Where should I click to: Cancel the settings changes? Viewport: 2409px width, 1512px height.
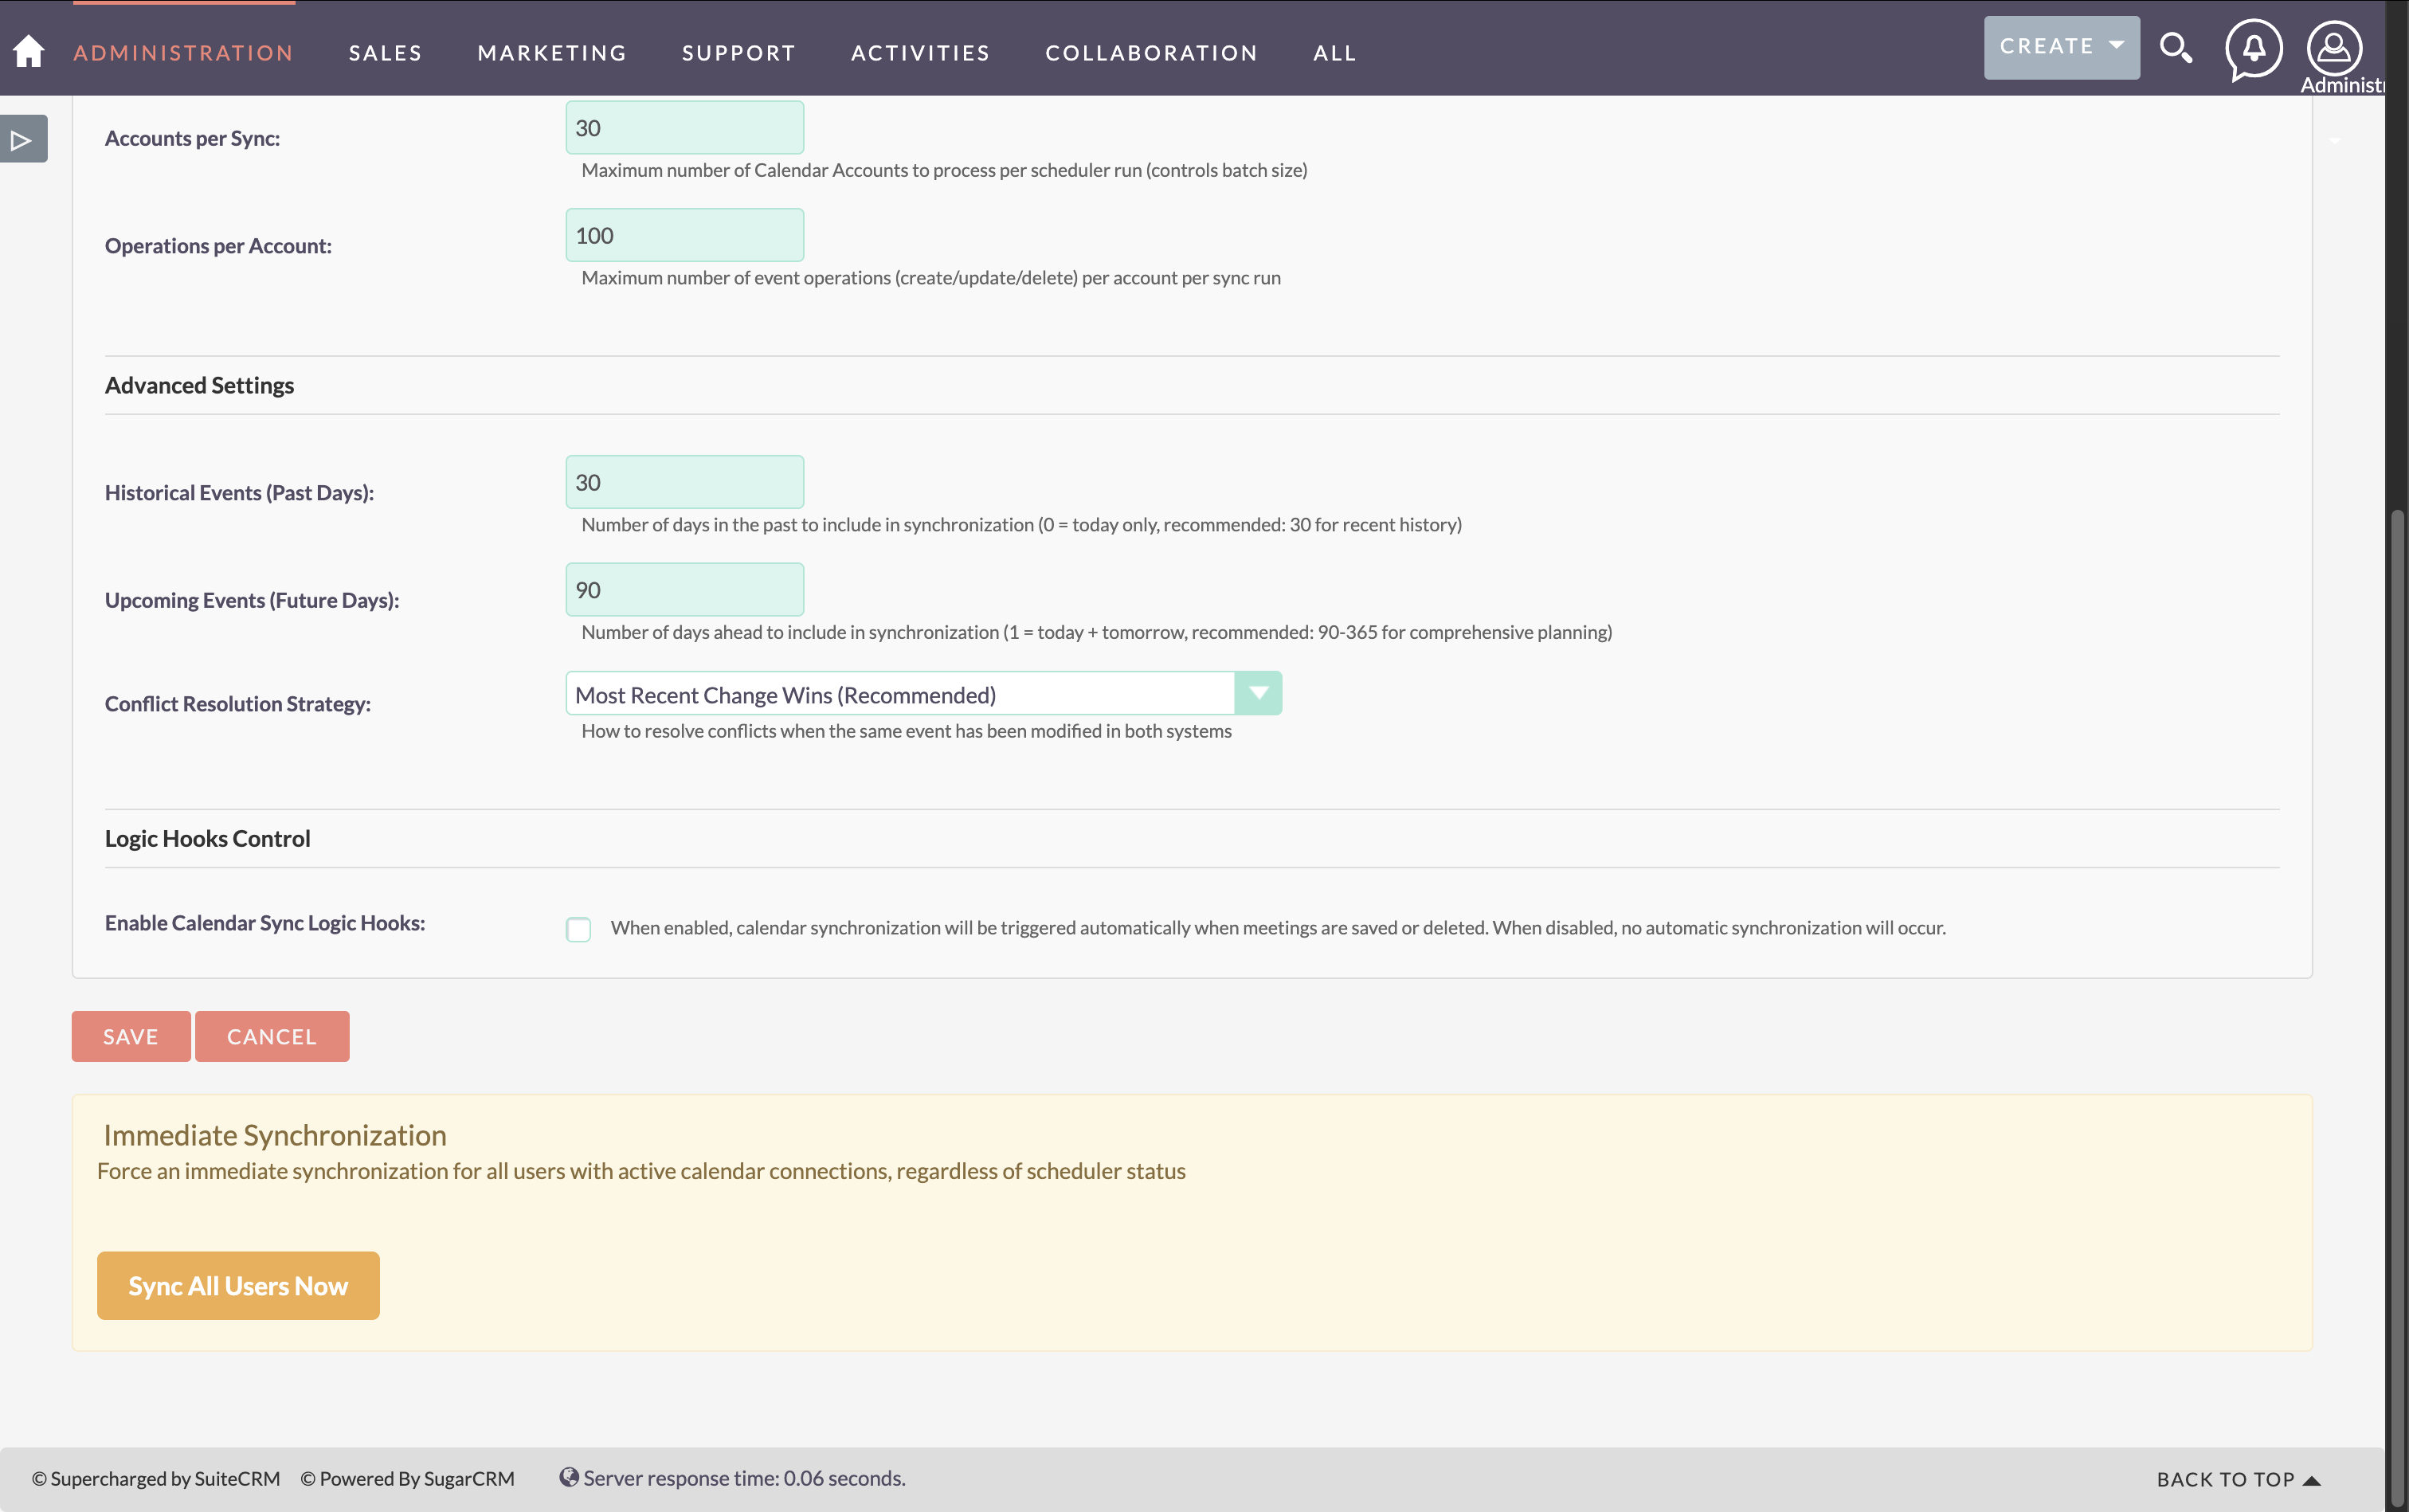(271, 1036)
